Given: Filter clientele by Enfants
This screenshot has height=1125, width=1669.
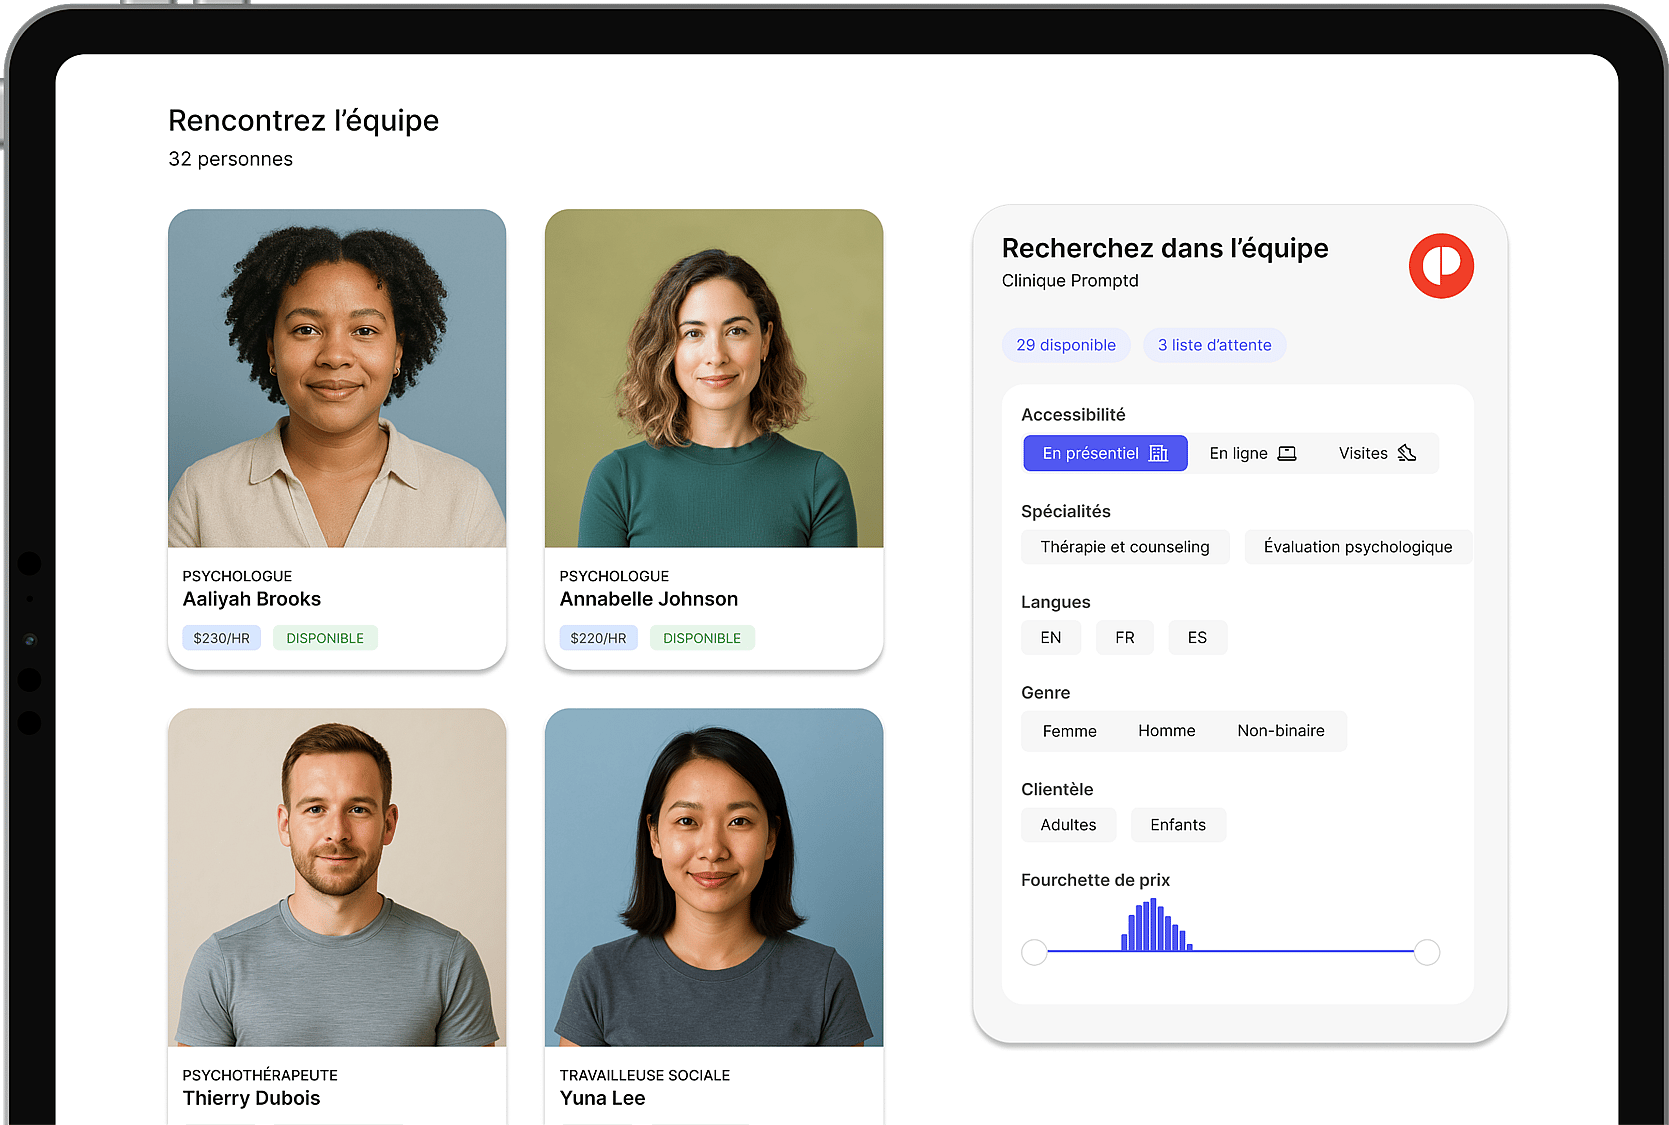Looking at the screenshot, I should pos(1177,825).
